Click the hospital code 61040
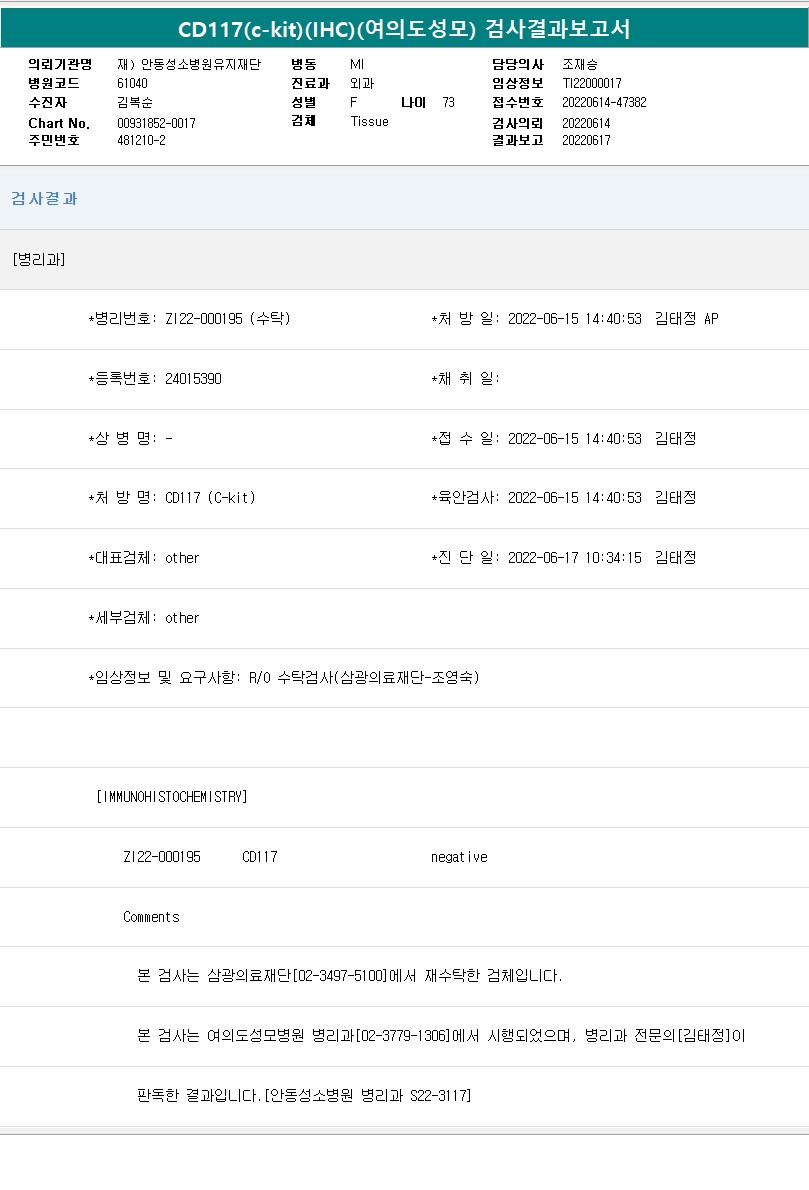 (132, 84)
